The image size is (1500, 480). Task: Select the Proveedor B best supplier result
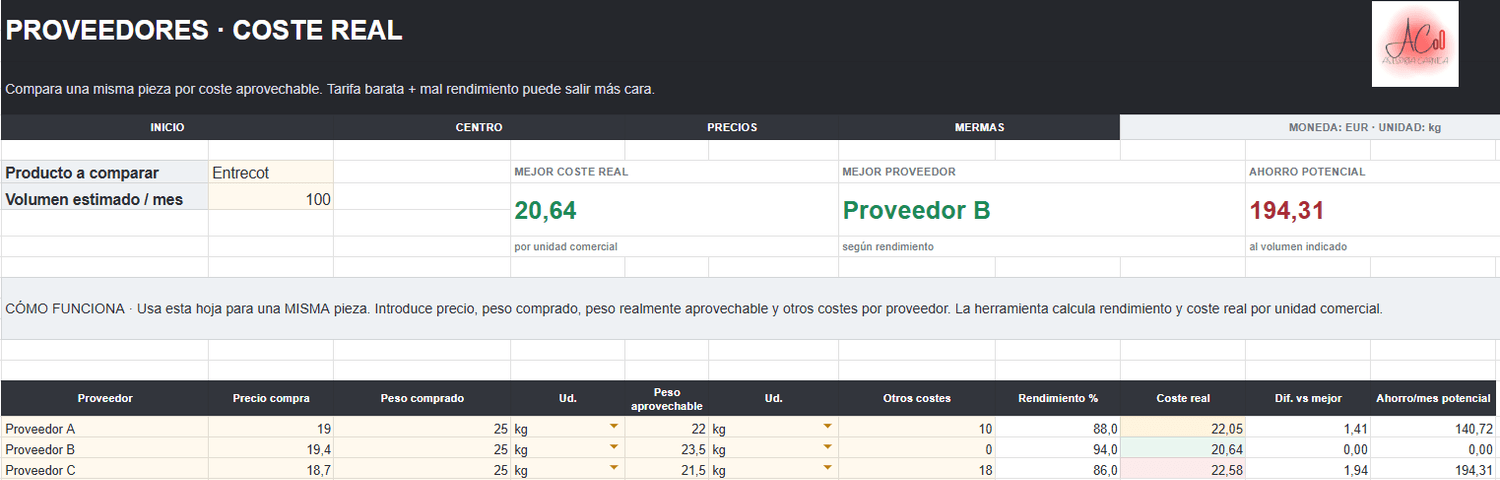tap(916, 210)
